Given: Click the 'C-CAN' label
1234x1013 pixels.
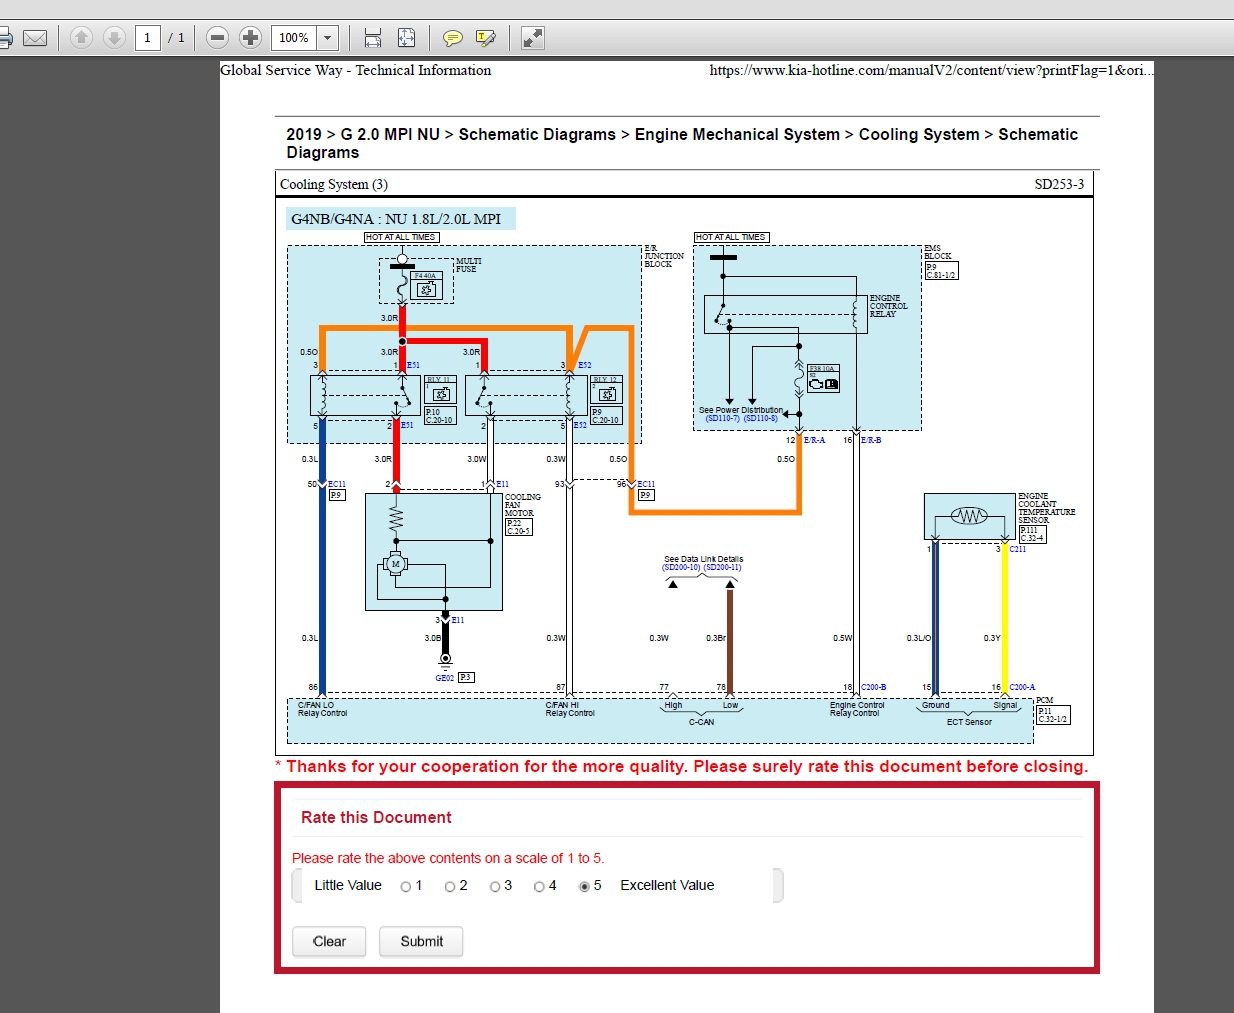Looking at the screenshot, I should pyautogui.click(x=701, y=722).
